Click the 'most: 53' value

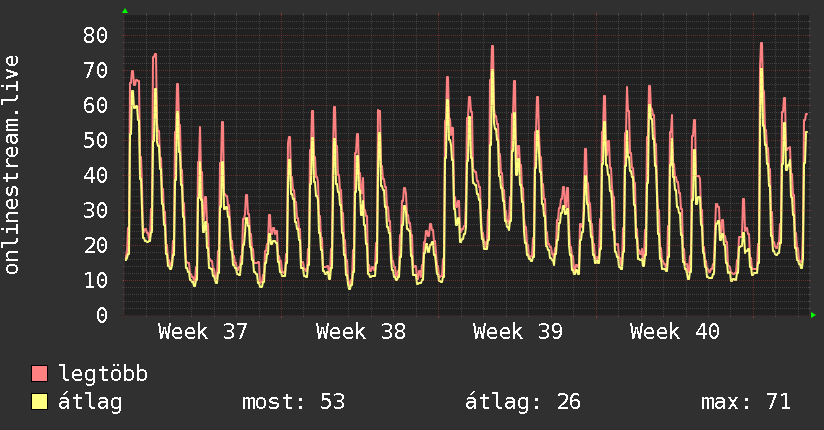pos(293,402)
